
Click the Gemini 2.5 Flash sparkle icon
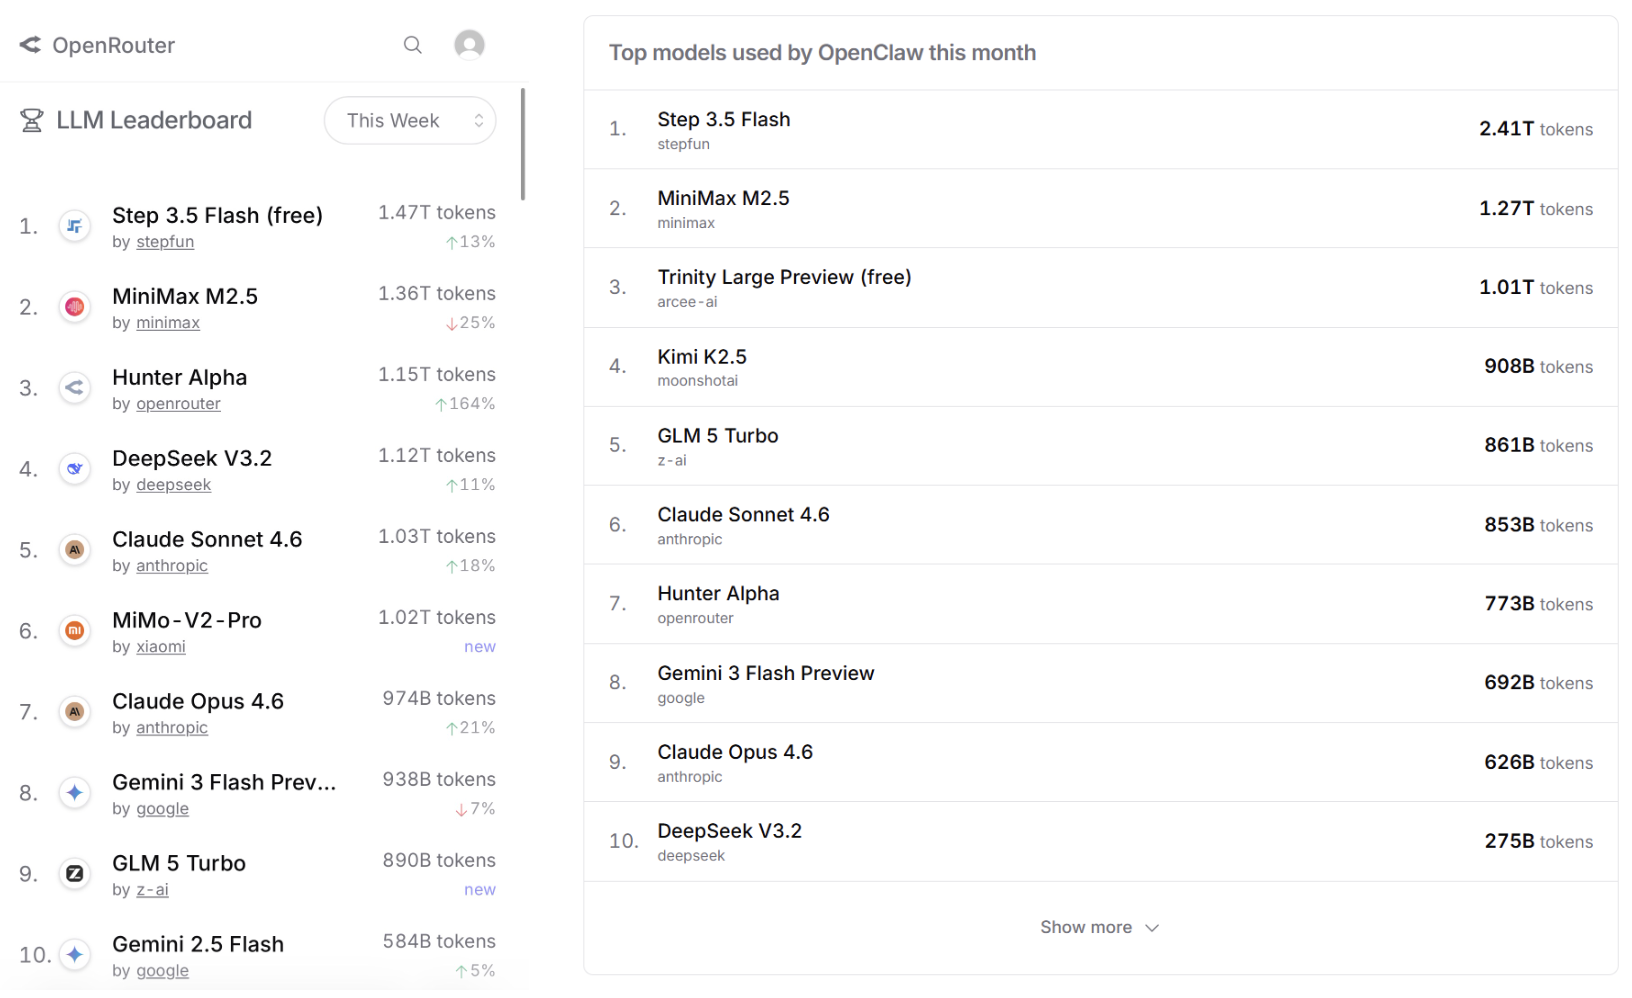pos(75,955)
